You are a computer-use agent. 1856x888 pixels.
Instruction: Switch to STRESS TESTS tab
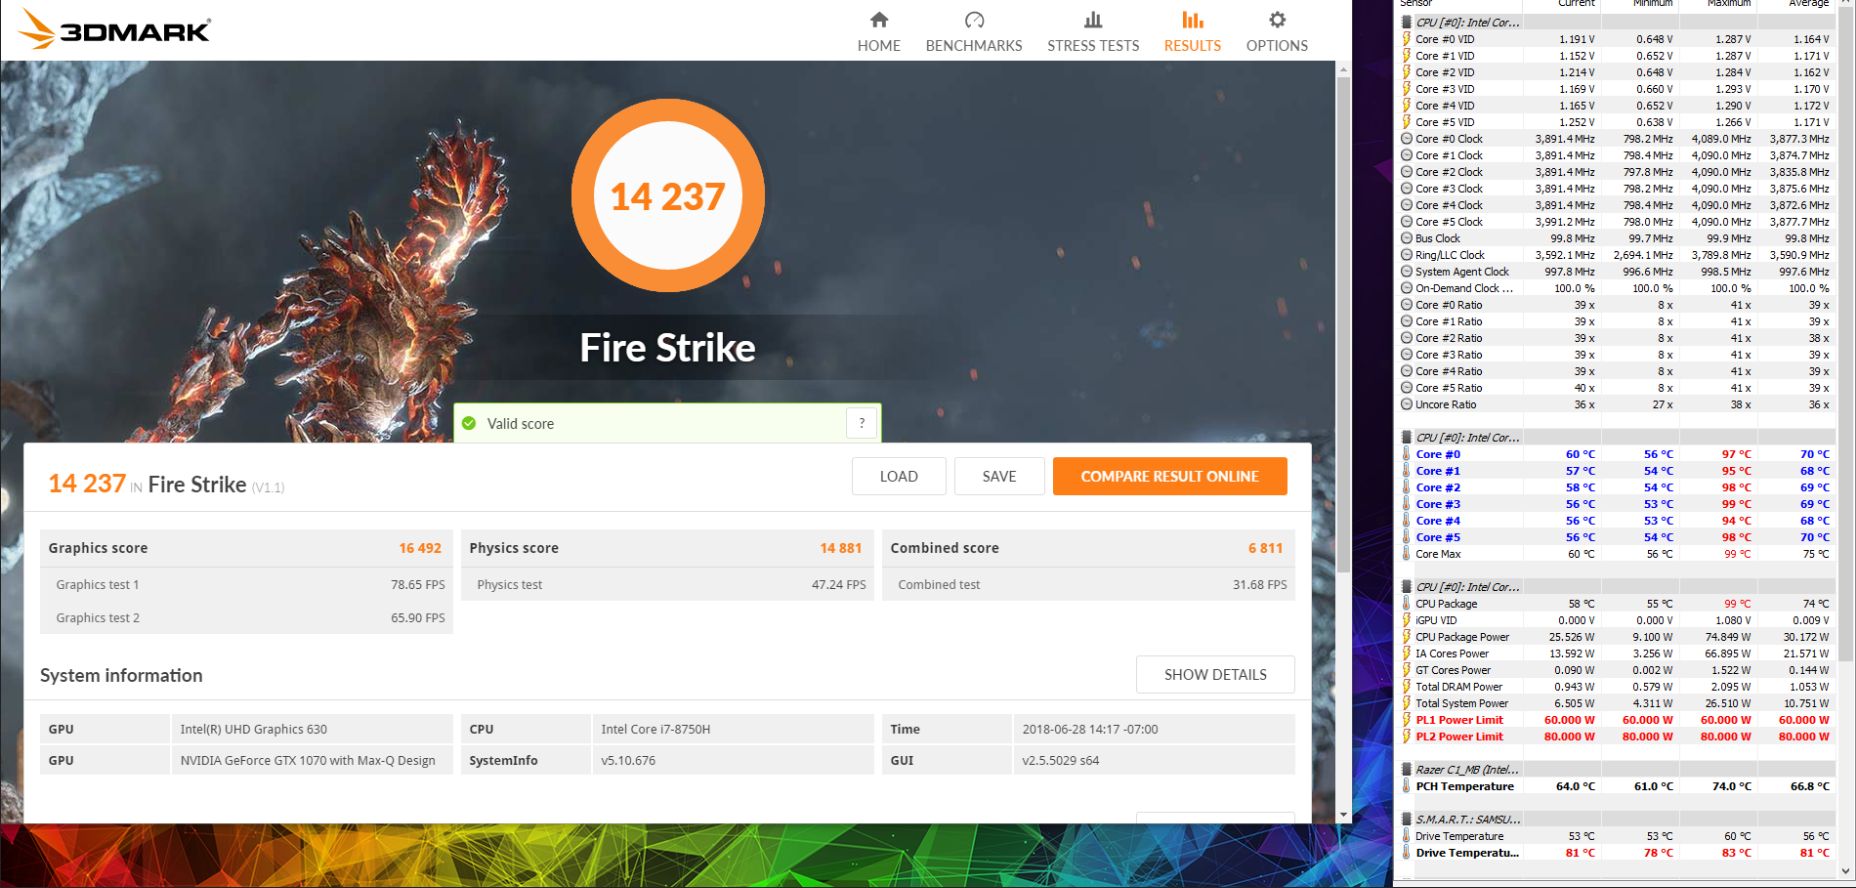point(1093,32)
